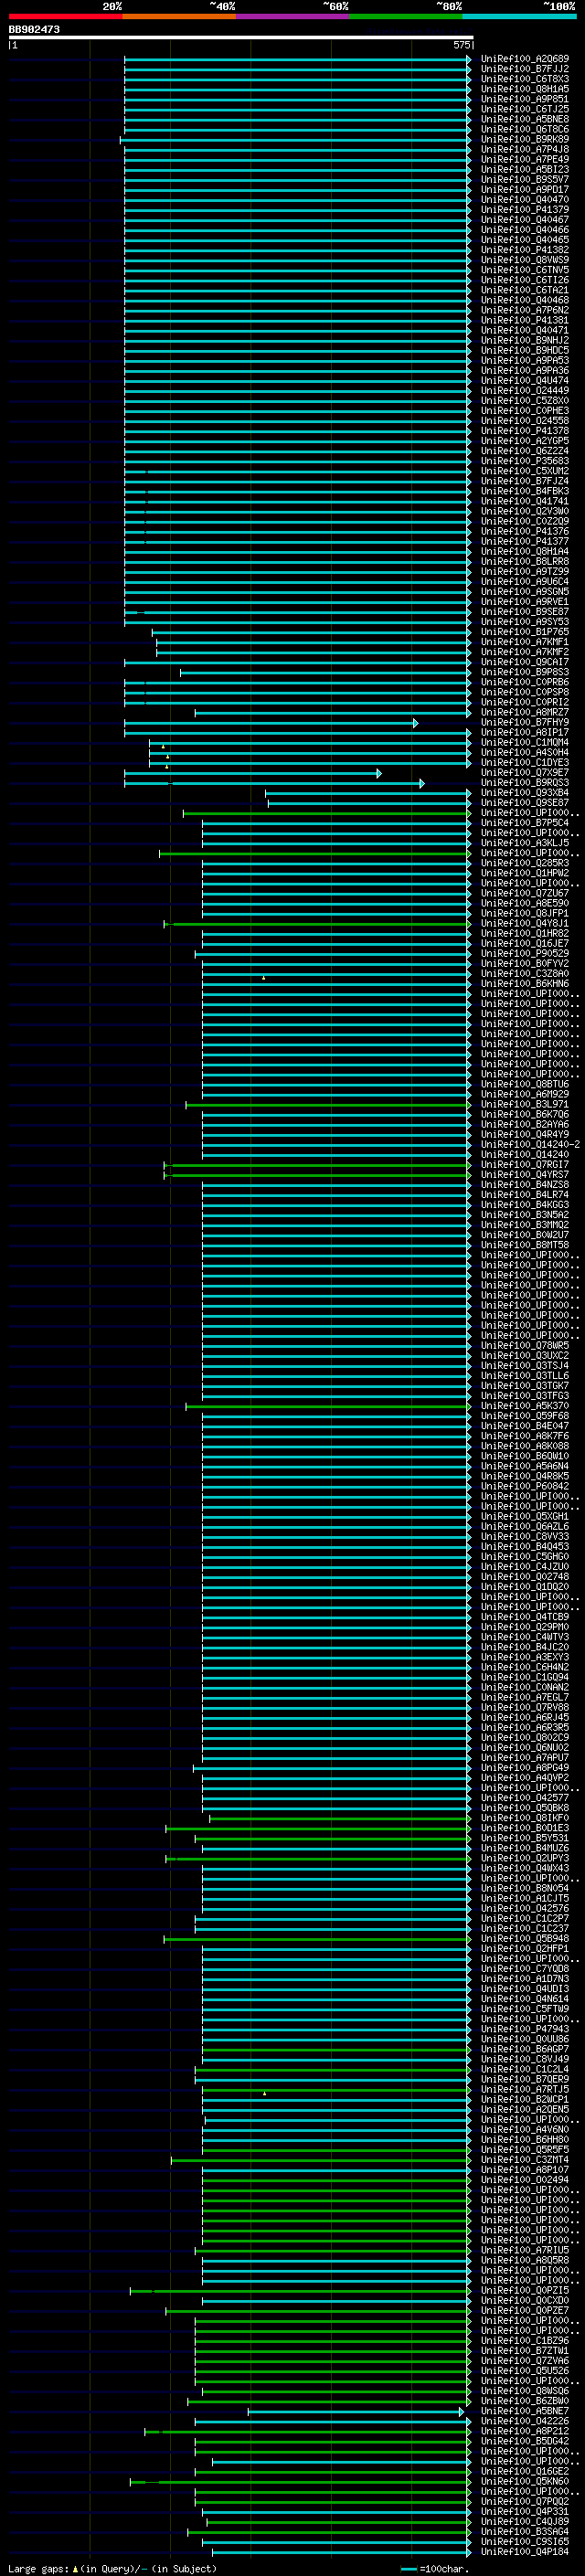Select hit label UniRef100_A2Q689
This screenshot has width=585, height=2576.
tap(525, 59)
